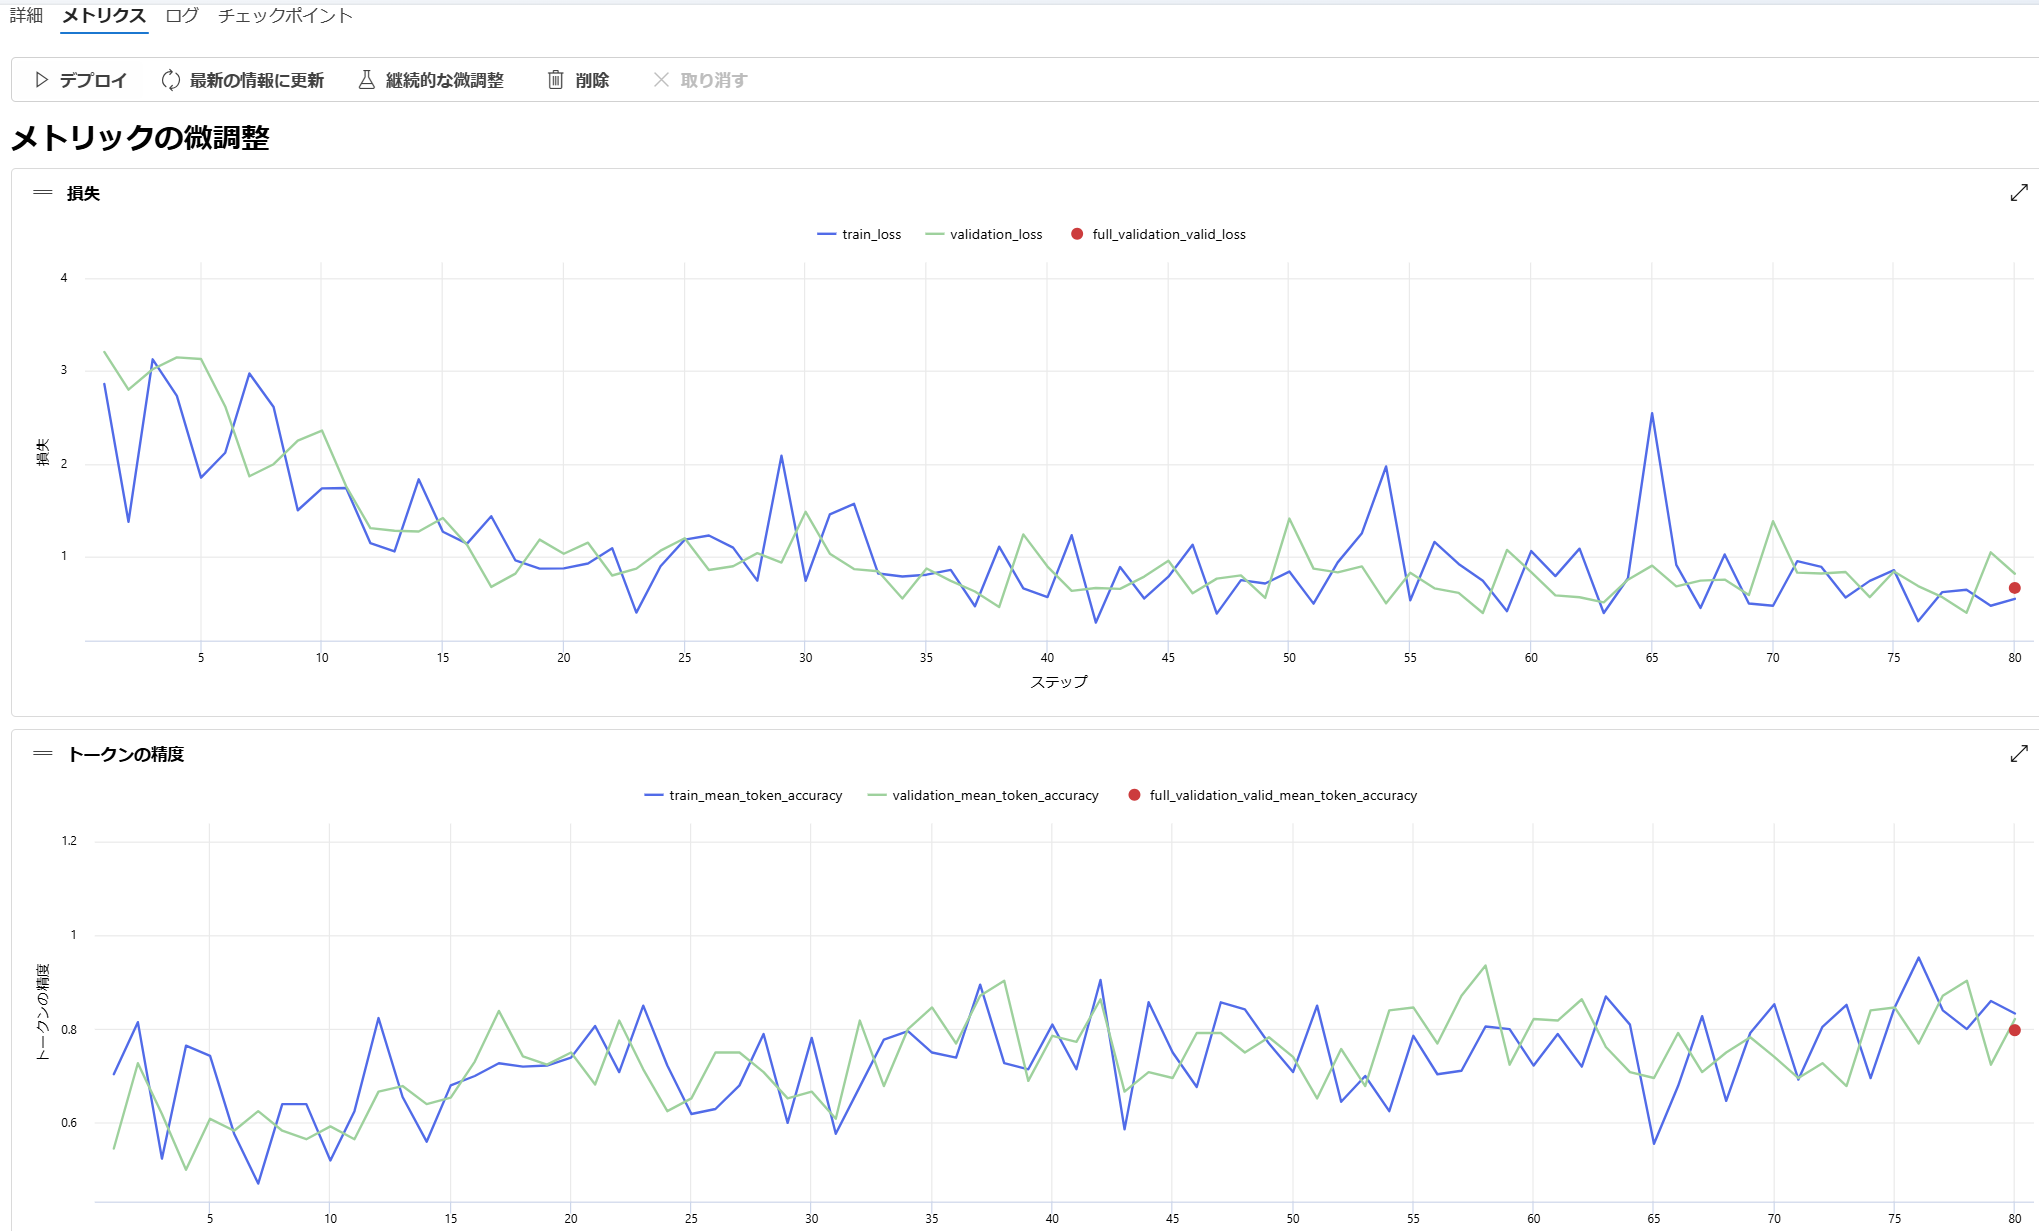Click the flask icon for continuous fine-tuning
2039x1231 pixels.
click(x=367, y=80)
